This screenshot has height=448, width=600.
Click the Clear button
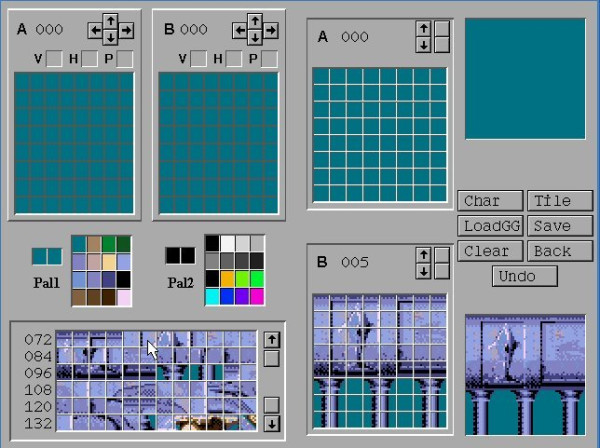[x=490, y=251]
